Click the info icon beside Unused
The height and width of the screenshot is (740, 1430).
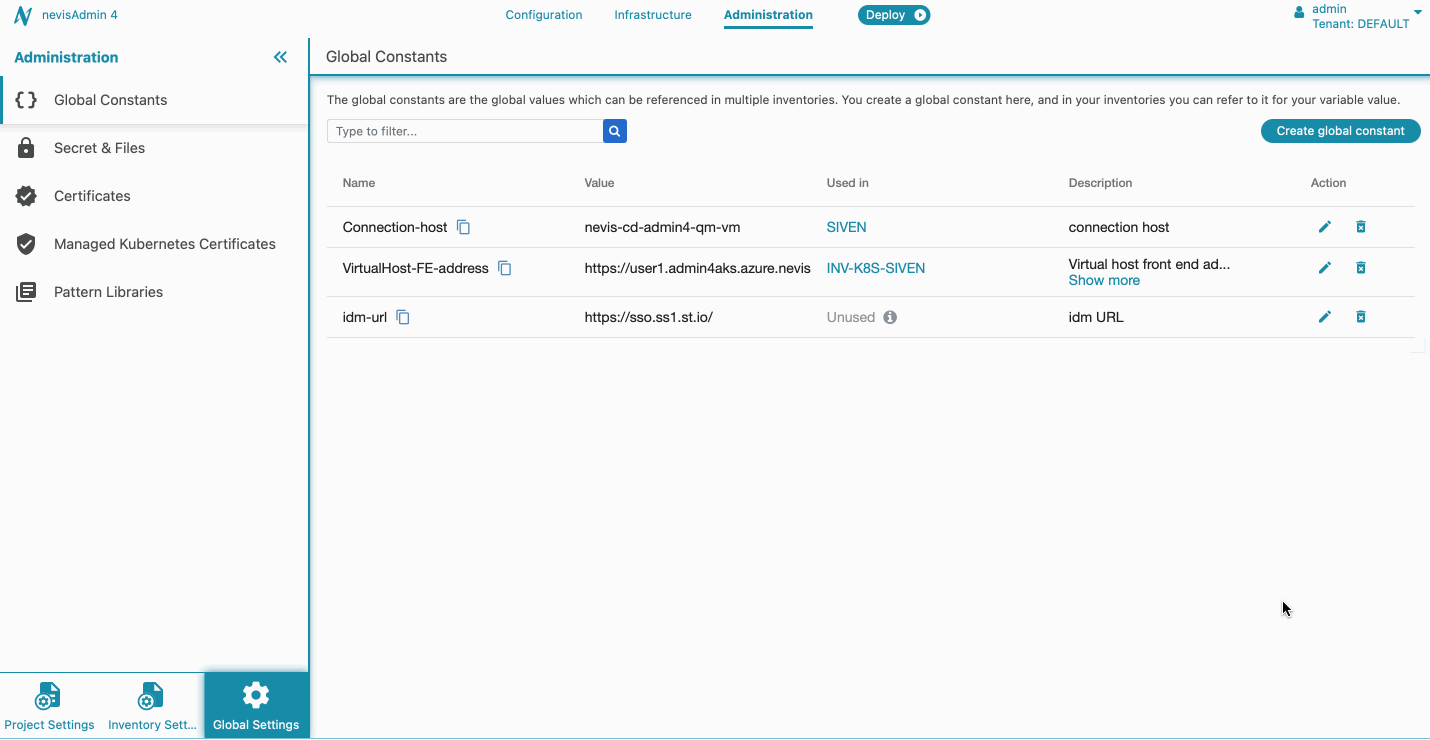point(890,317)
